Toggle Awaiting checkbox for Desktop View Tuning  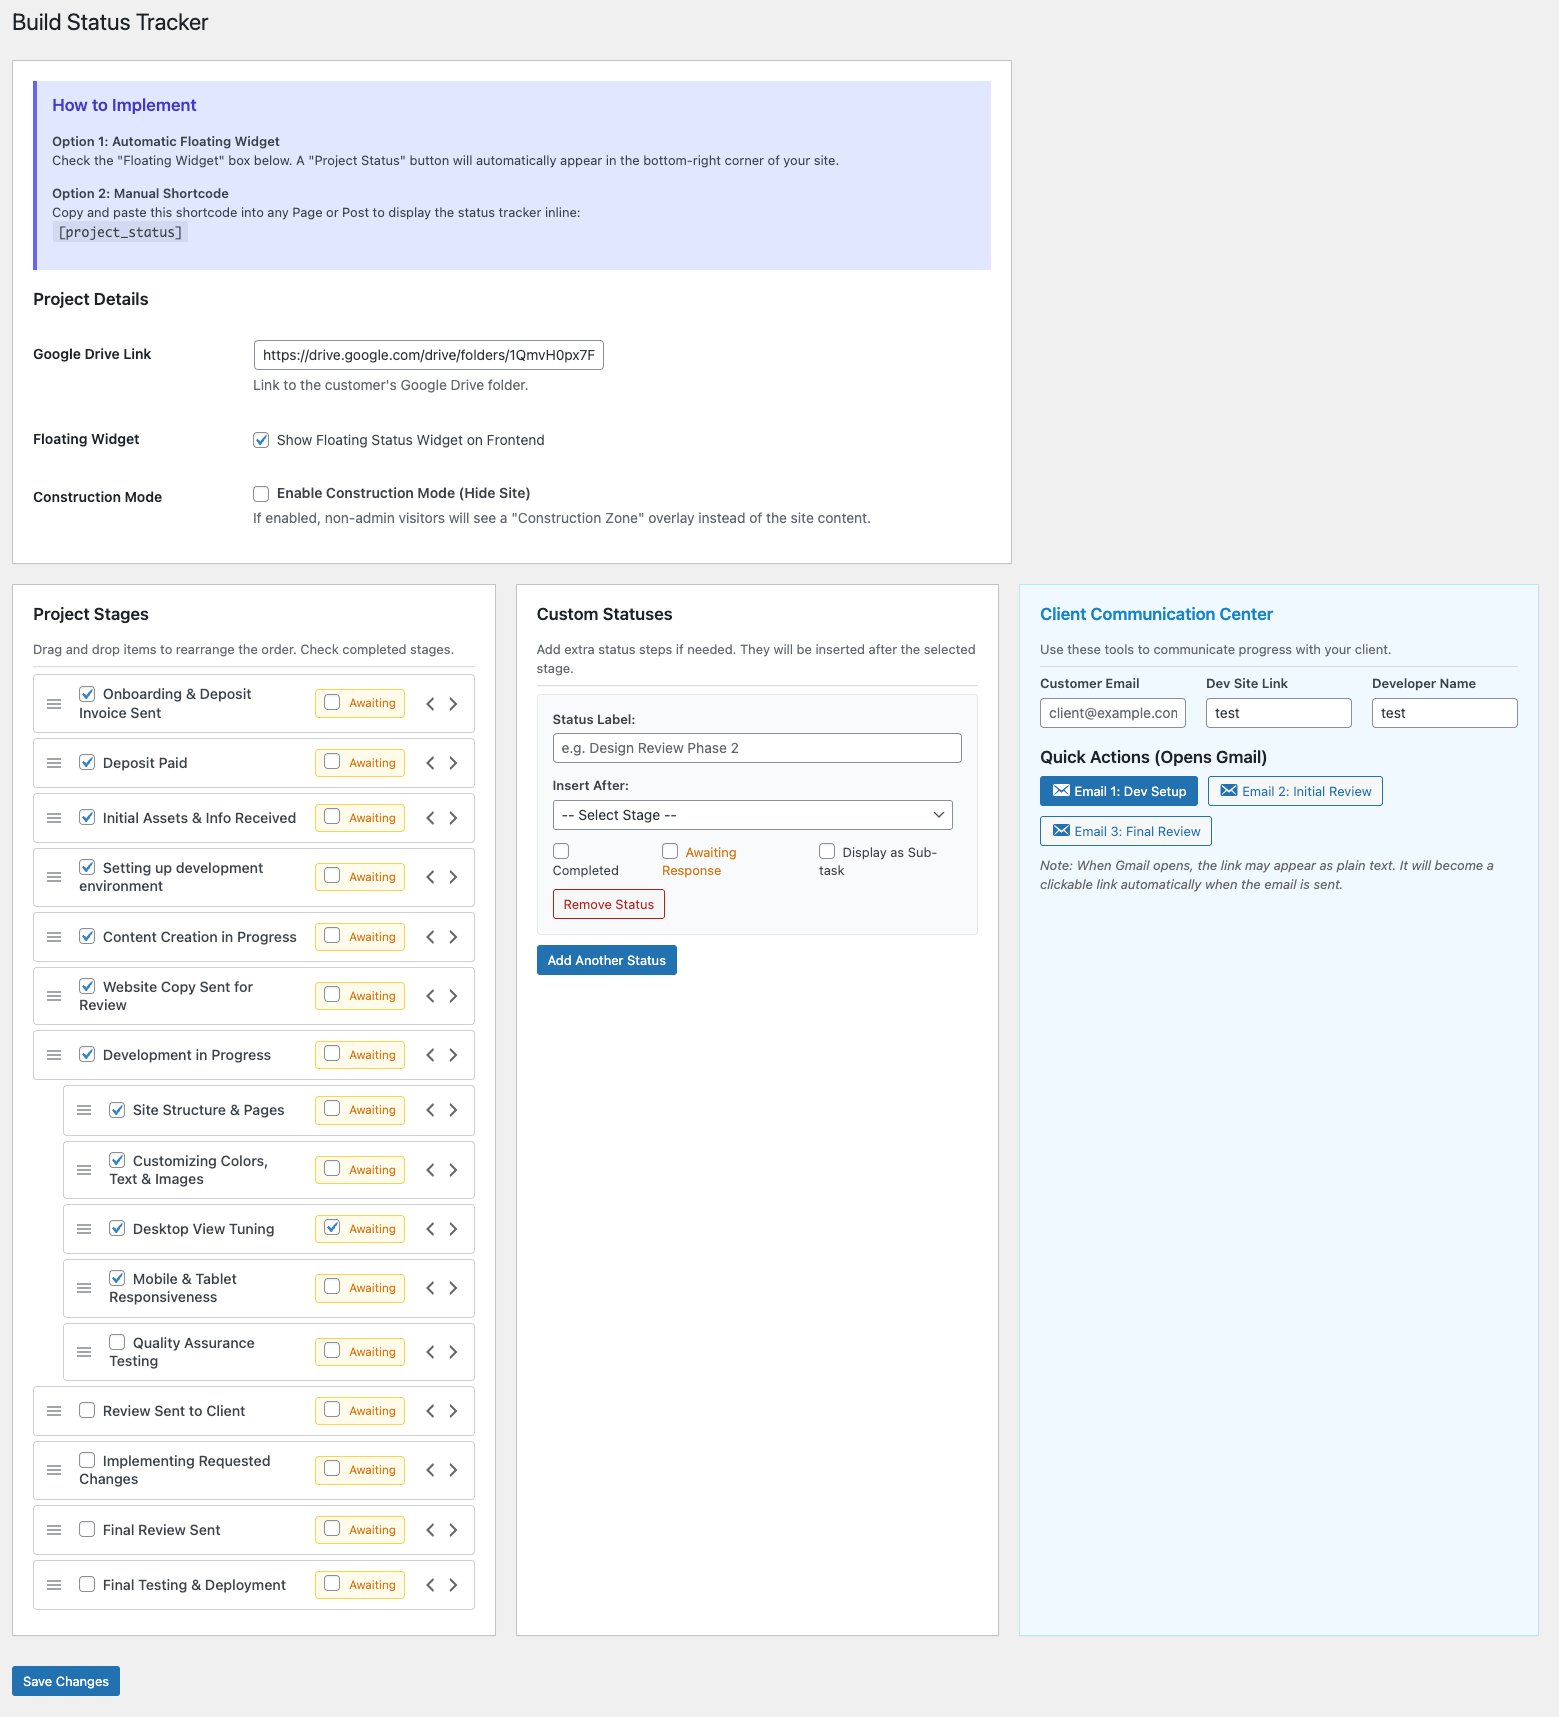(x=332, y=1228)
